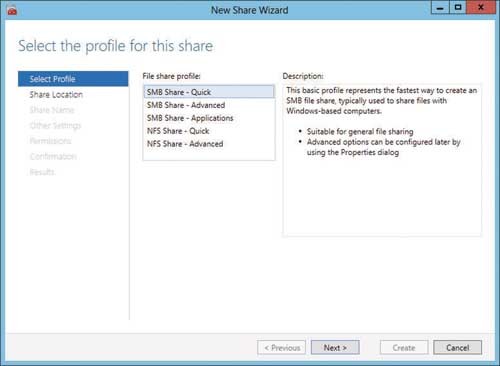
Task: Cancel the New Share Wizard
Action: (458, 348)
